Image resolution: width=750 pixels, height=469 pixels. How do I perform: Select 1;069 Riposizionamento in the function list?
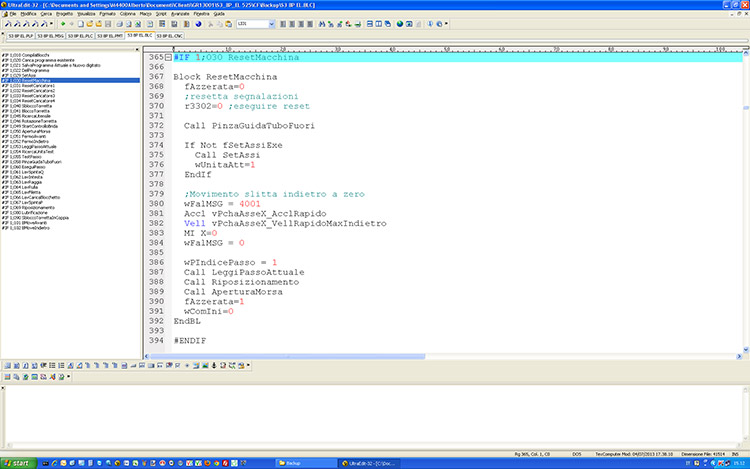click(28, 208)
